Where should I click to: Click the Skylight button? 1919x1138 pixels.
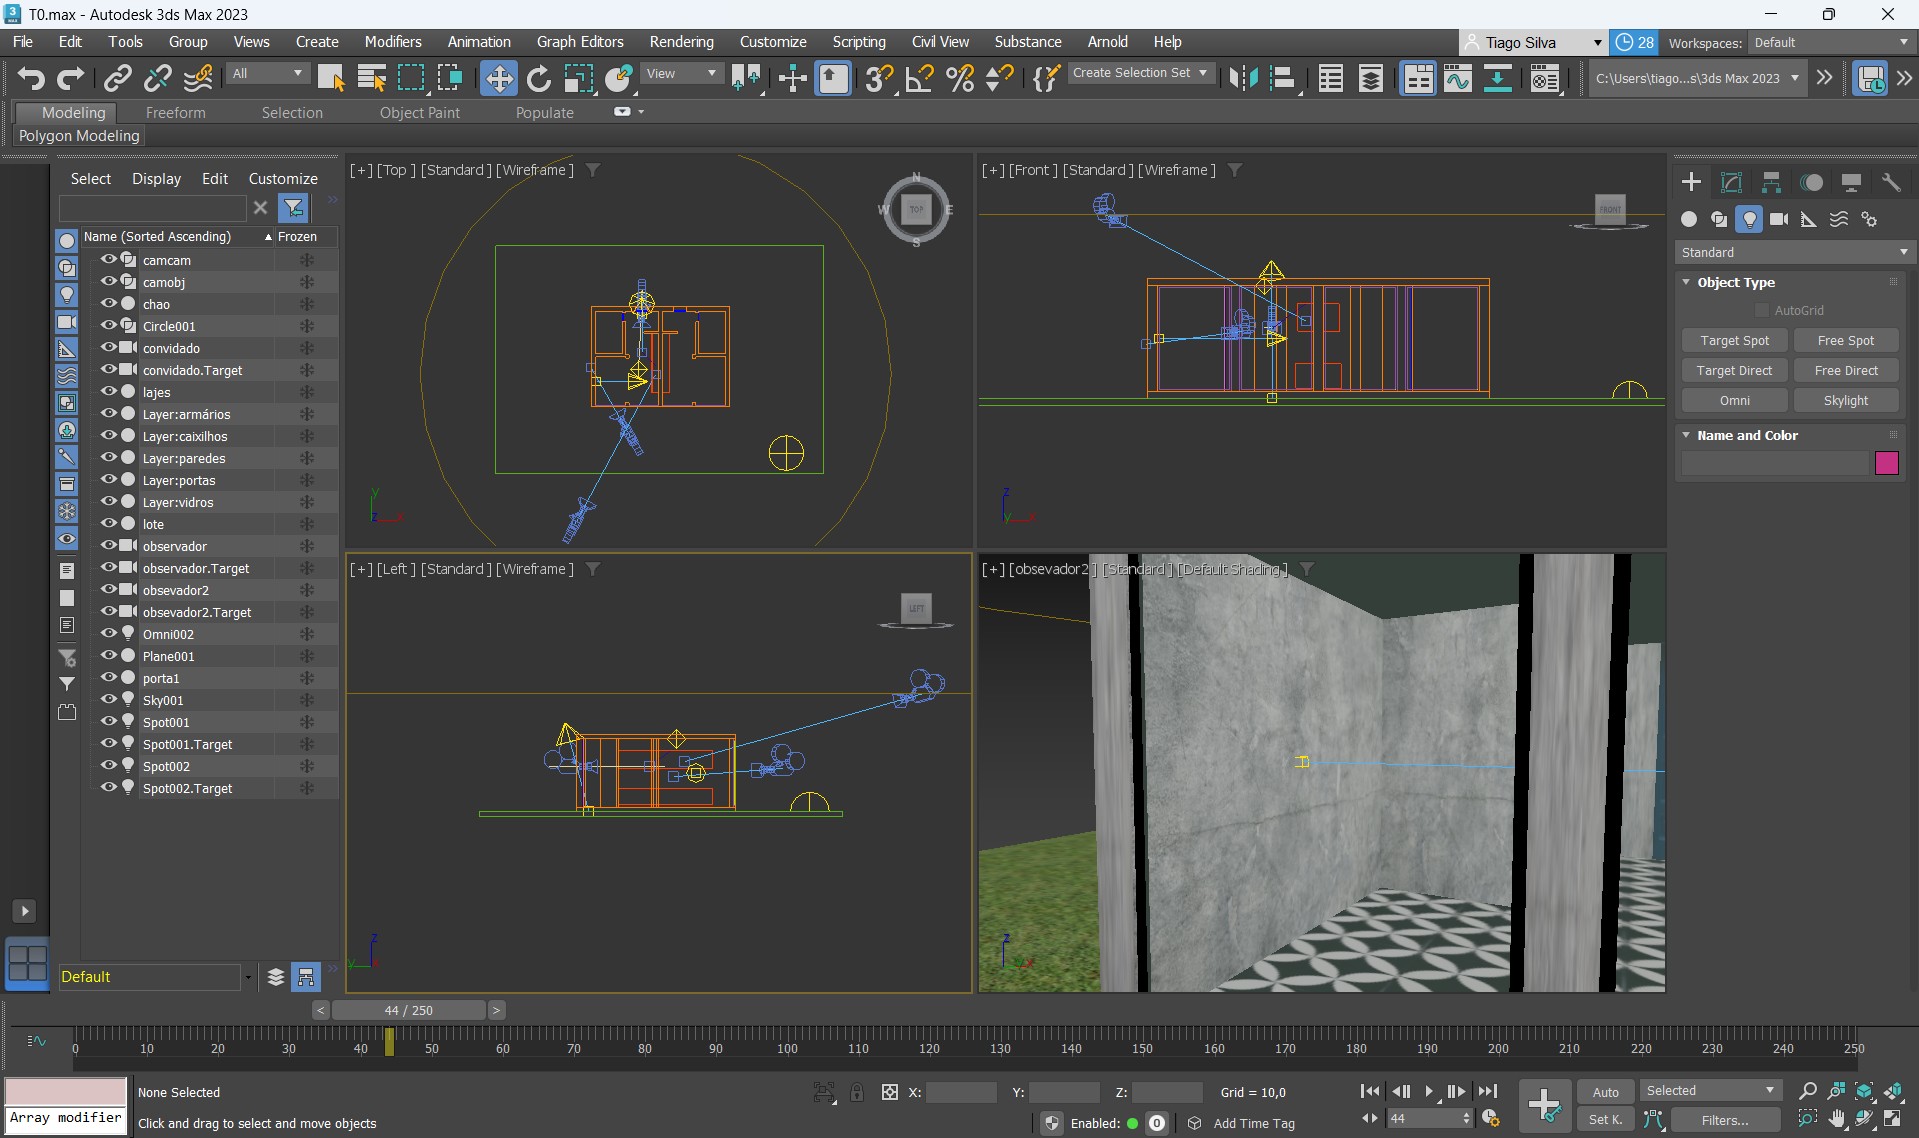point(1845,401)
